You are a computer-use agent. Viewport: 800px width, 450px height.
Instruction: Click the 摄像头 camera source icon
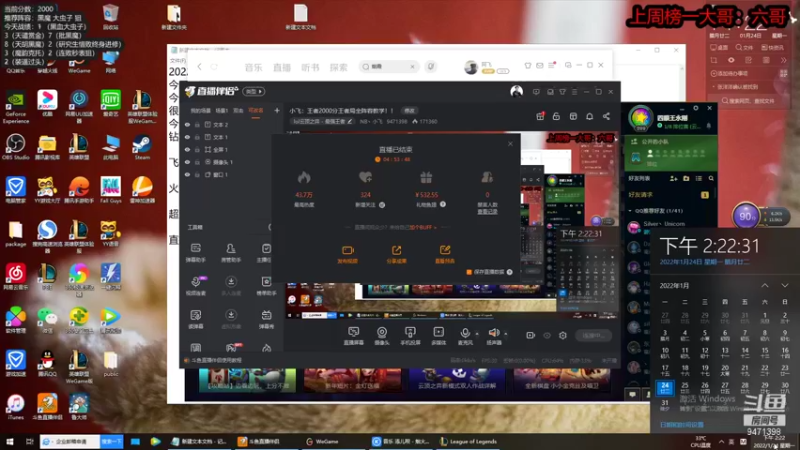click(x=382, y=336)
